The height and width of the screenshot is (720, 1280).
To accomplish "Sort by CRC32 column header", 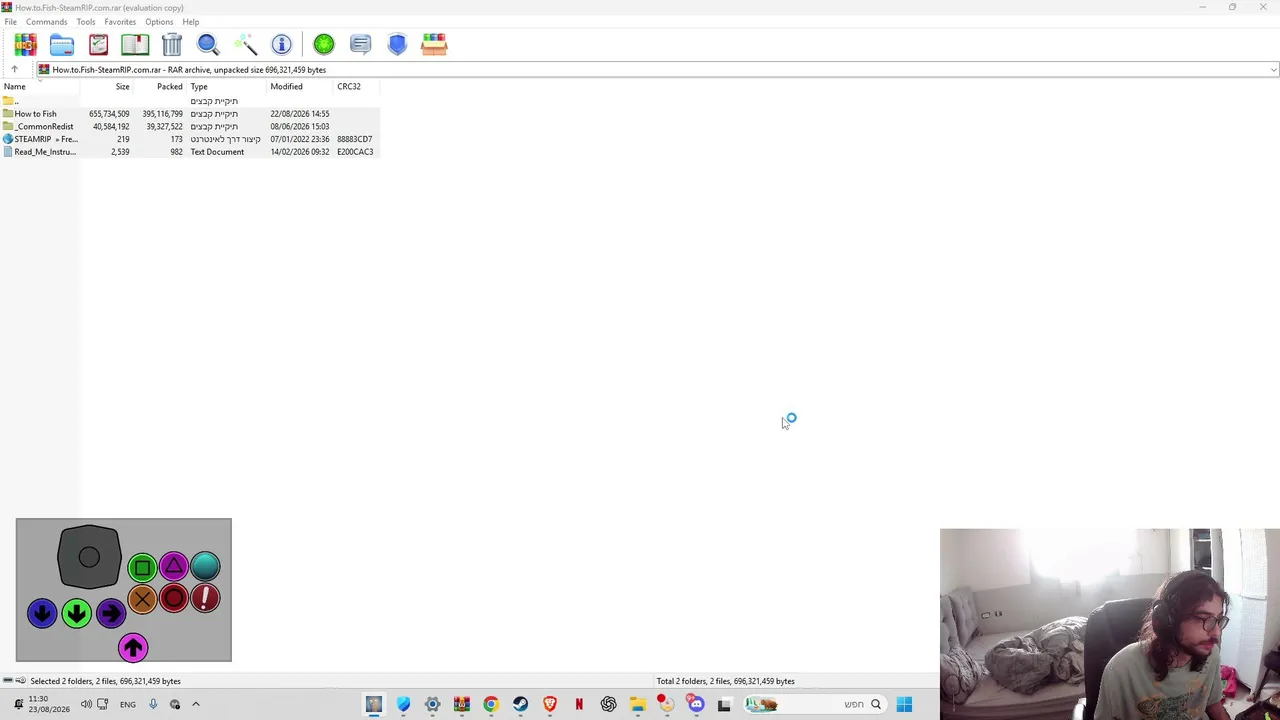I will click(x=356, y=87).
